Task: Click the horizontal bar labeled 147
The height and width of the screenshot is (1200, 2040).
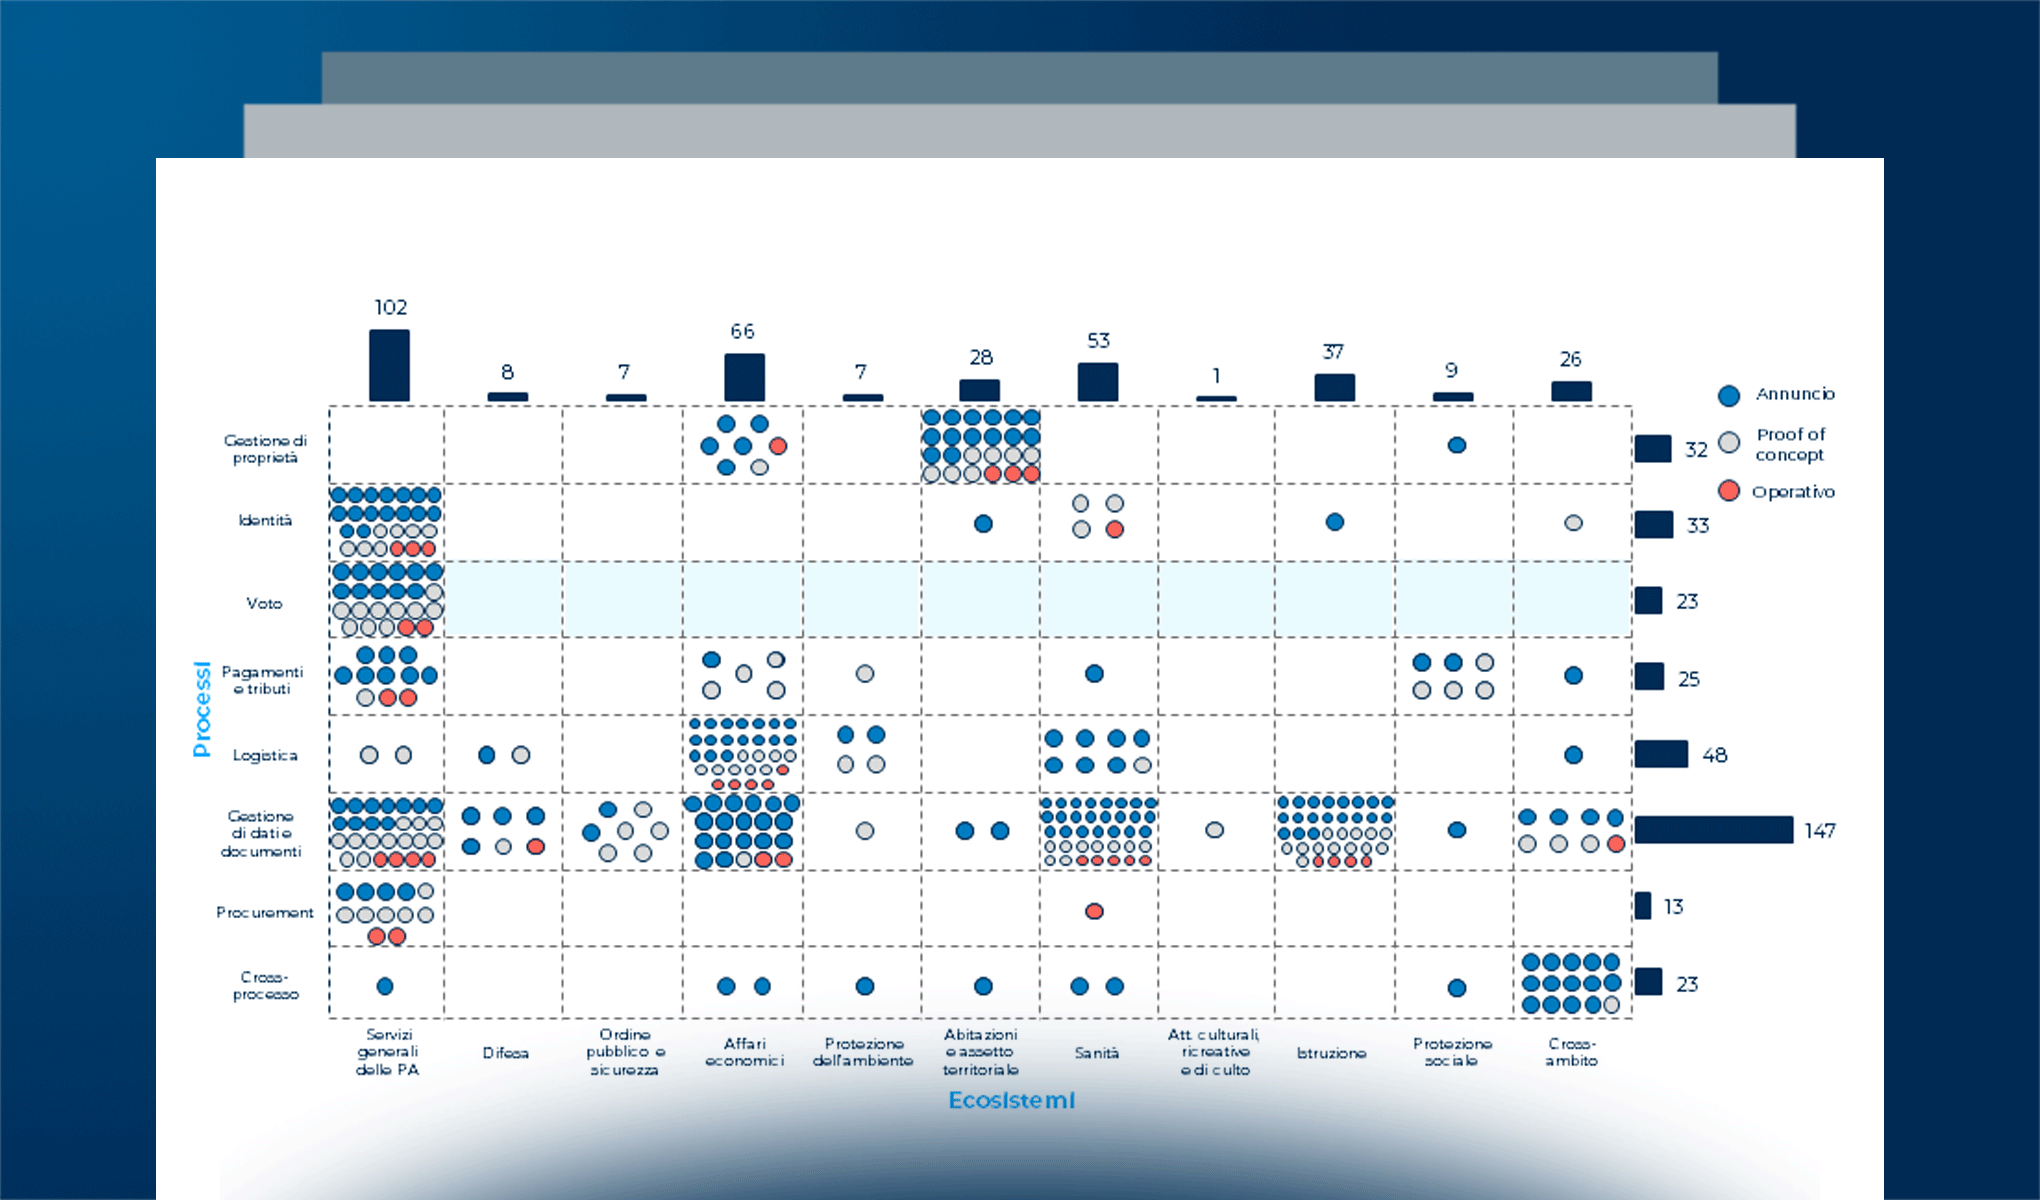Action: [x=1714, y=830]
